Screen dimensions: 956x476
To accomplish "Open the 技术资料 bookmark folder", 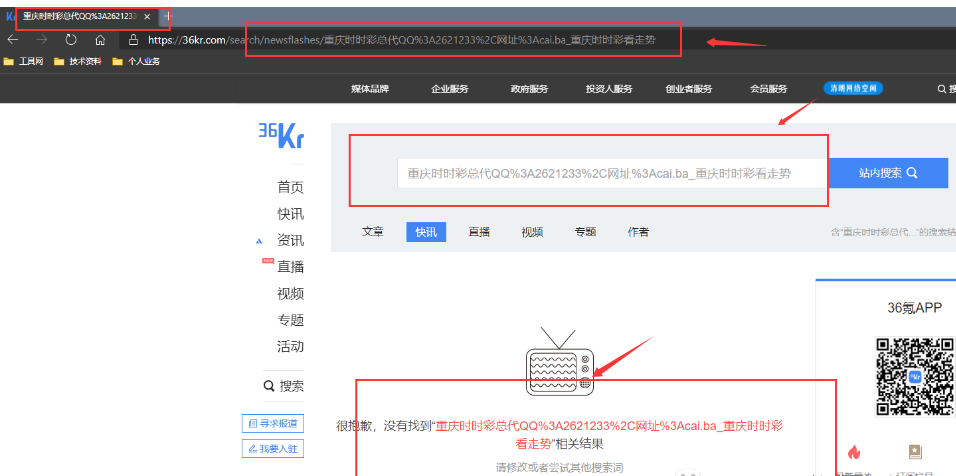I will coord(77,61).
